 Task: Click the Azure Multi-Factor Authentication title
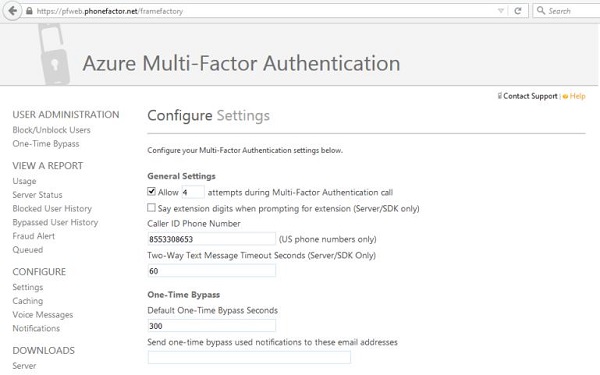pyautogui.click(x=241, y=64)
